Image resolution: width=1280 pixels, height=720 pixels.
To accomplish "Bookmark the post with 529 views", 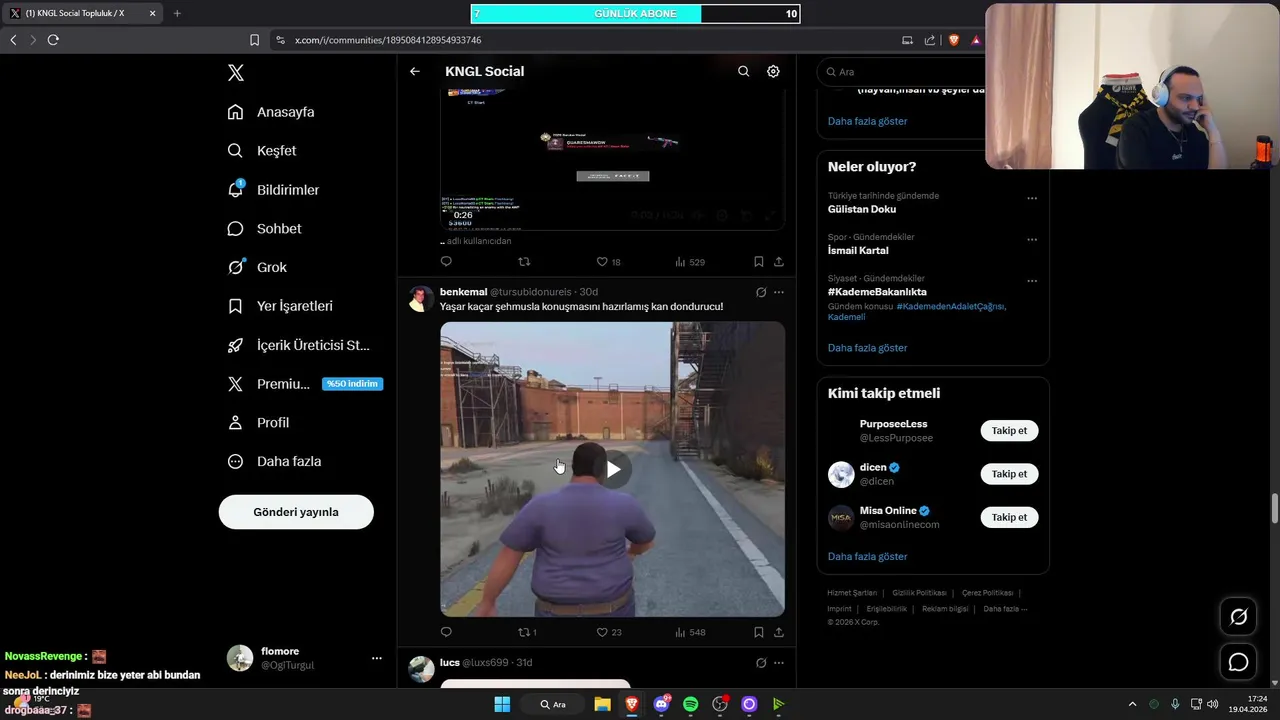I will coord(759,262).
